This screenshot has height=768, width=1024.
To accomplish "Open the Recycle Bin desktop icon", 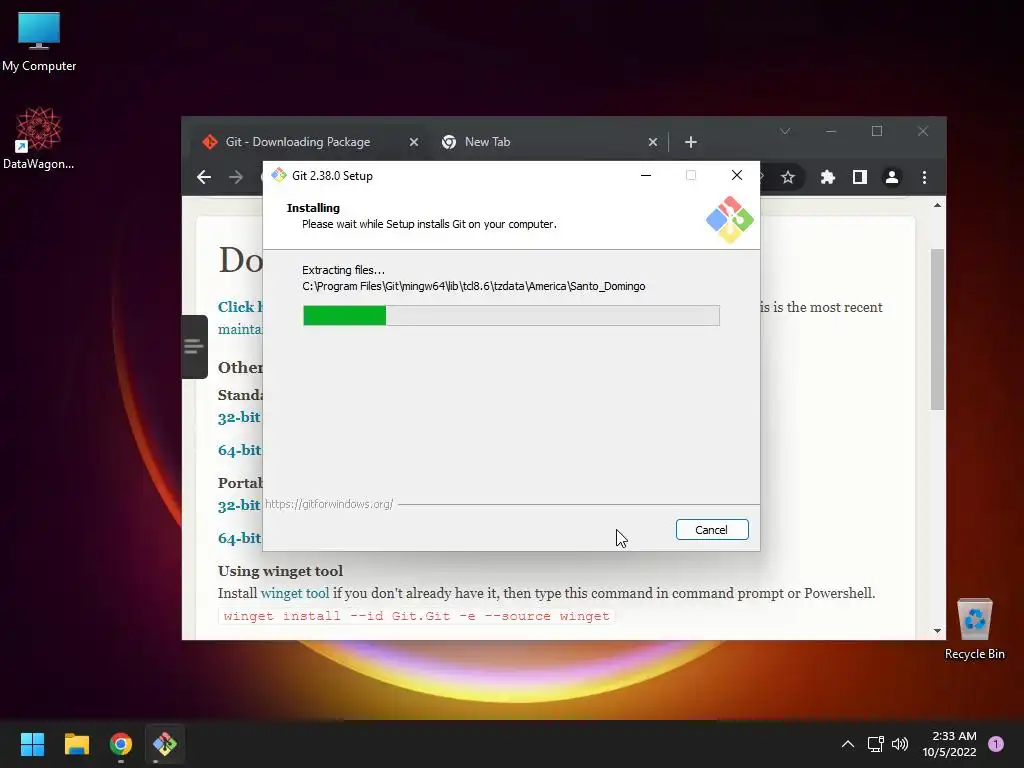I will tap(974, 629).
